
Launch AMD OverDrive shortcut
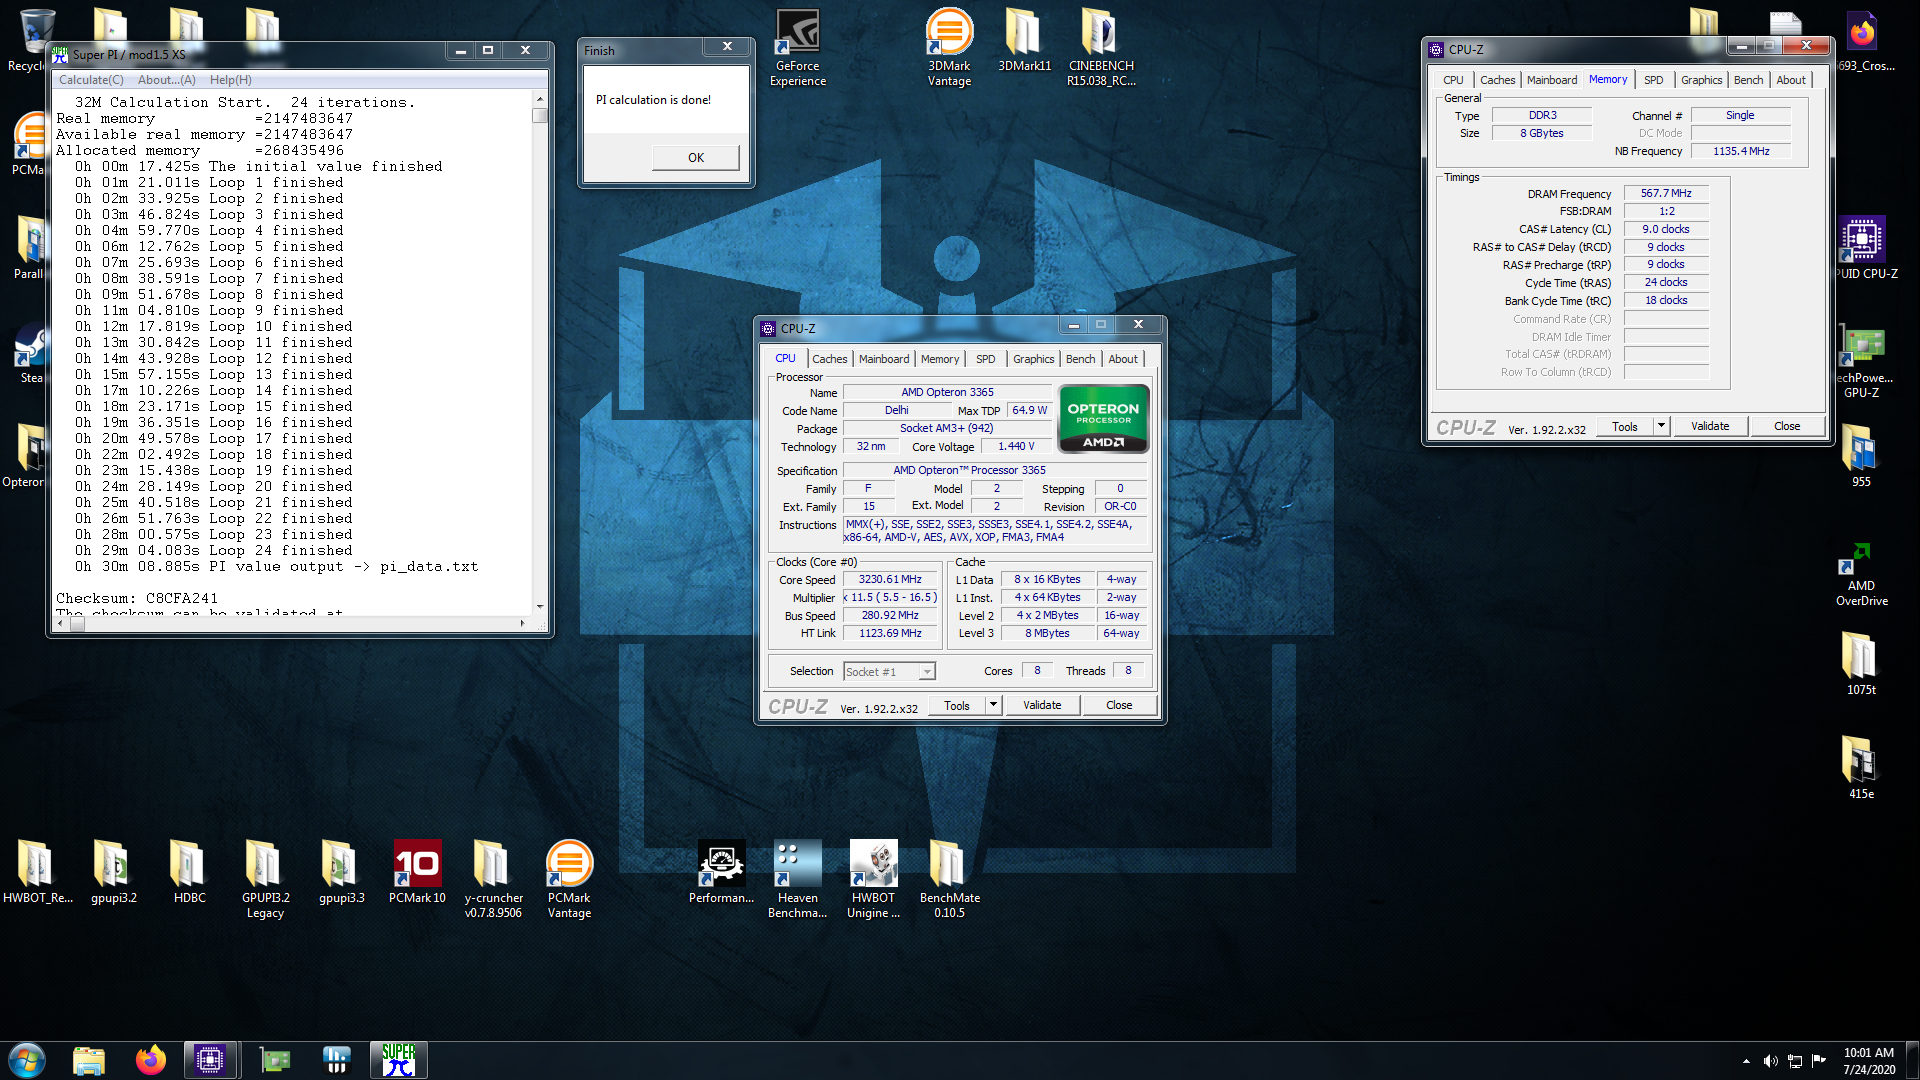(x=1861, y=574)
